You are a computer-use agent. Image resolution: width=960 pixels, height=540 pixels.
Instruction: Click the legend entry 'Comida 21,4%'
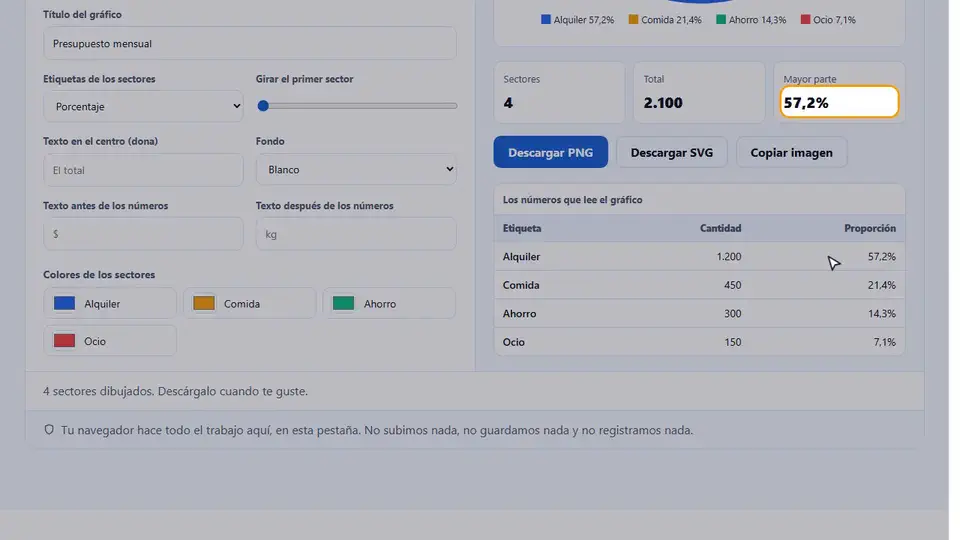pos(665,20)
